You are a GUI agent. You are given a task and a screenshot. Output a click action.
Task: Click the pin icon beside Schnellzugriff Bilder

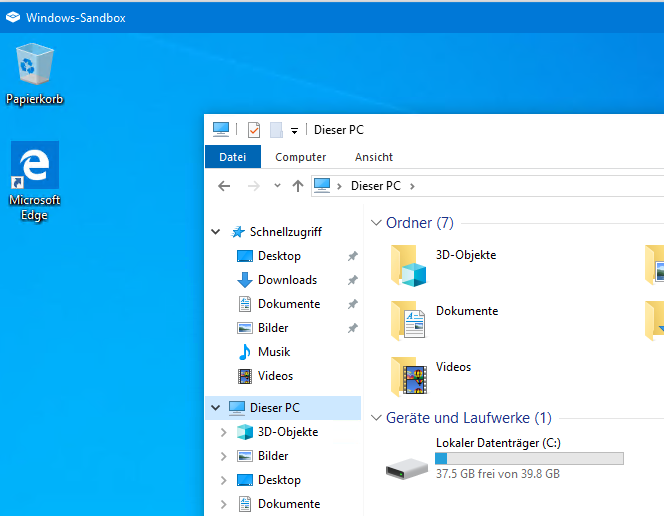pyautogui.click(x=352, y=328)
